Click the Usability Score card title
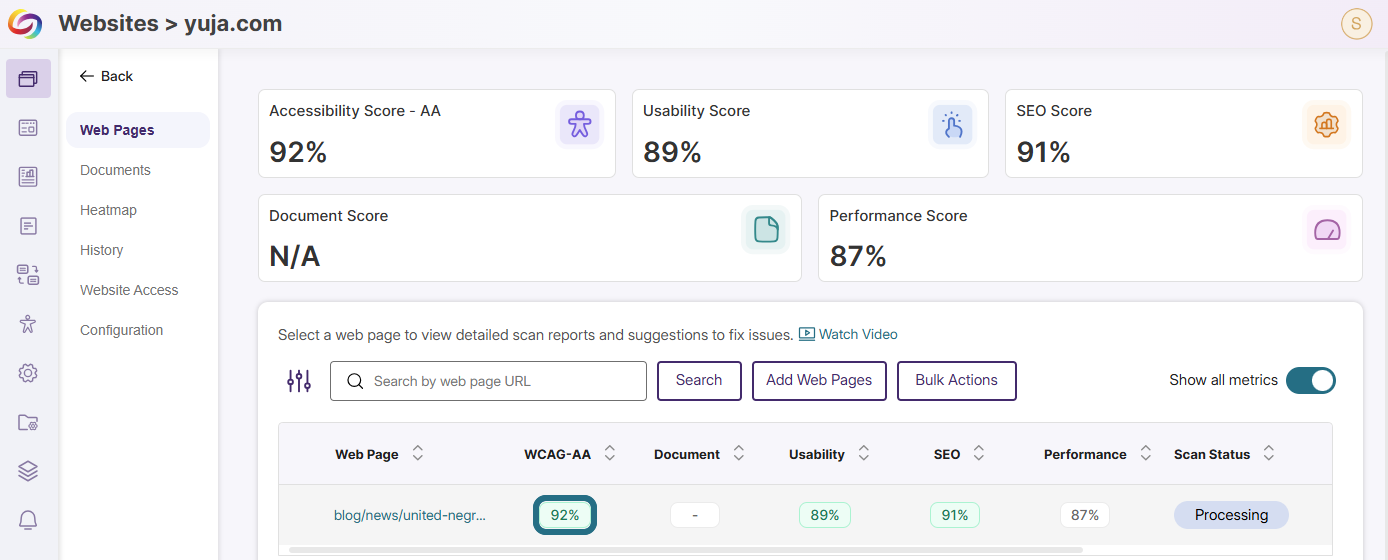Screen dimensions: 1388x560 (697, 111)
